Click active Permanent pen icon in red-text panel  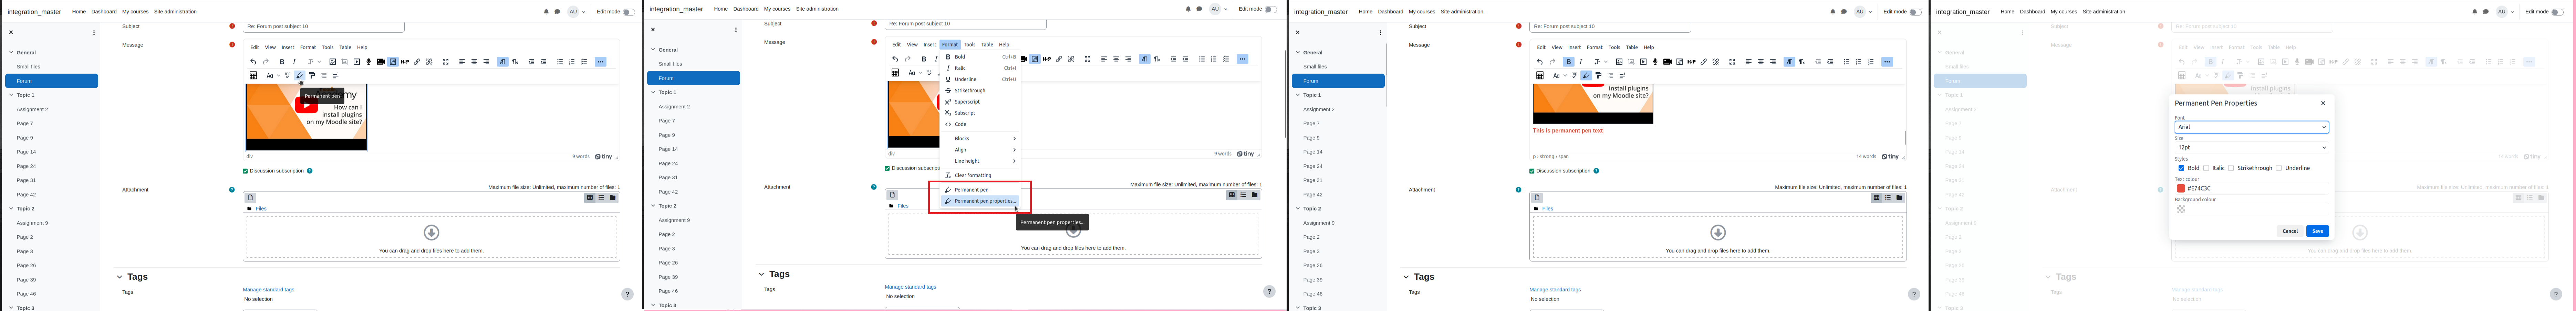coord(1586,75)
